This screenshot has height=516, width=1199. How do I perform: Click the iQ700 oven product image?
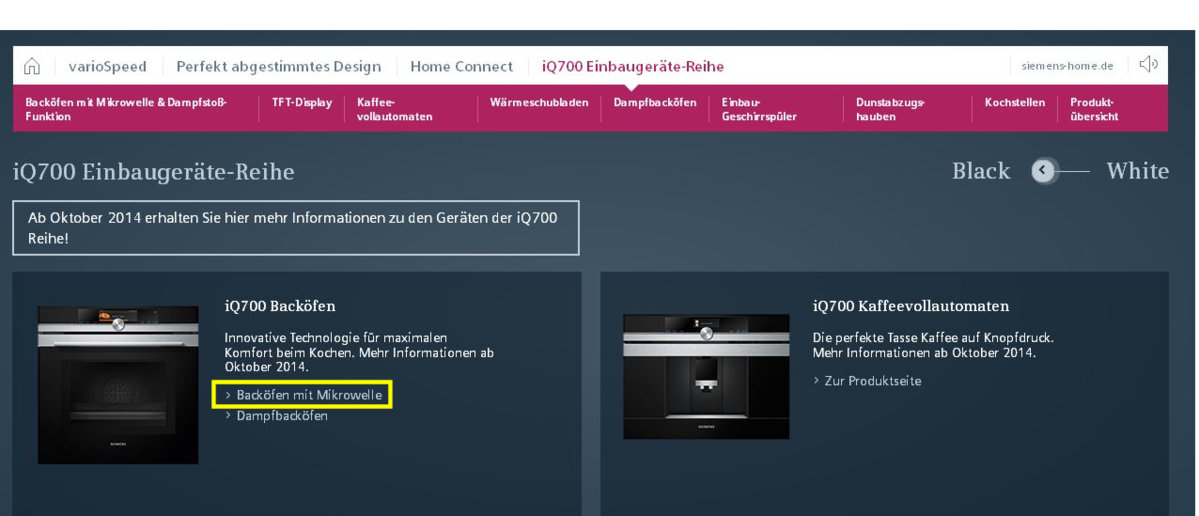(118, 385)
